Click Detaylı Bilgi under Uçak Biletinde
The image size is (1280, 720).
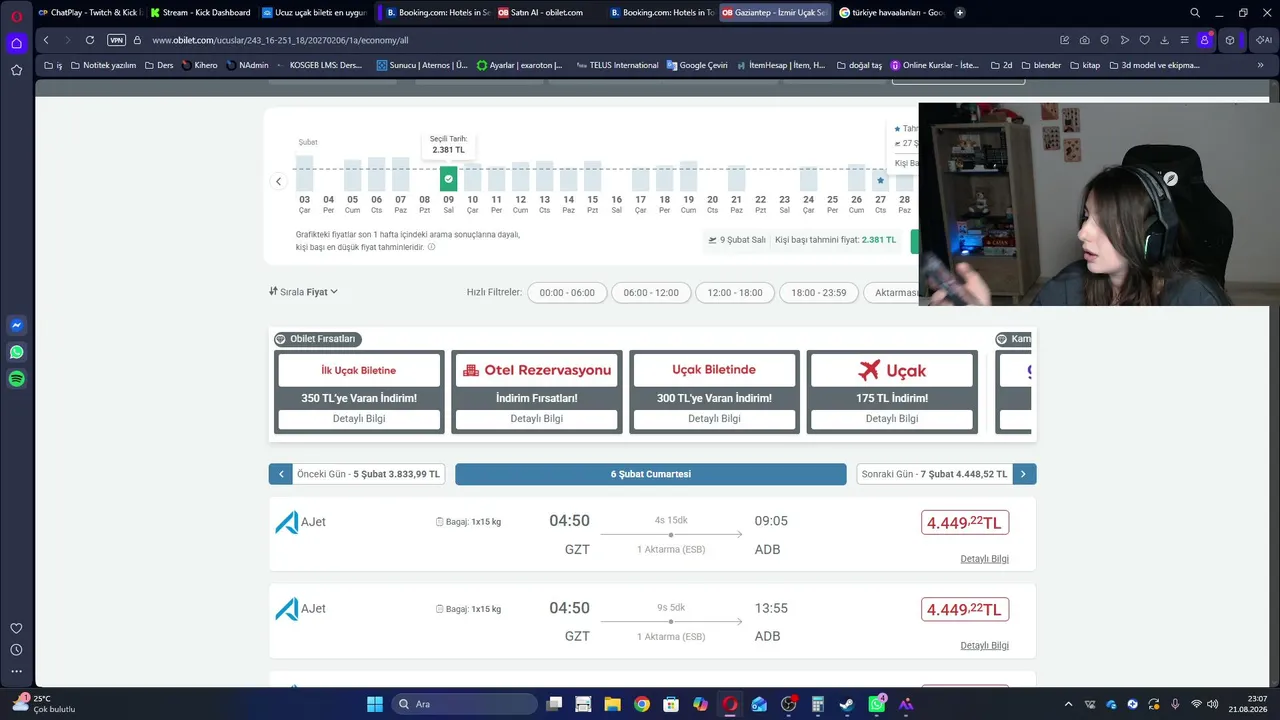(x=714, y=419)
